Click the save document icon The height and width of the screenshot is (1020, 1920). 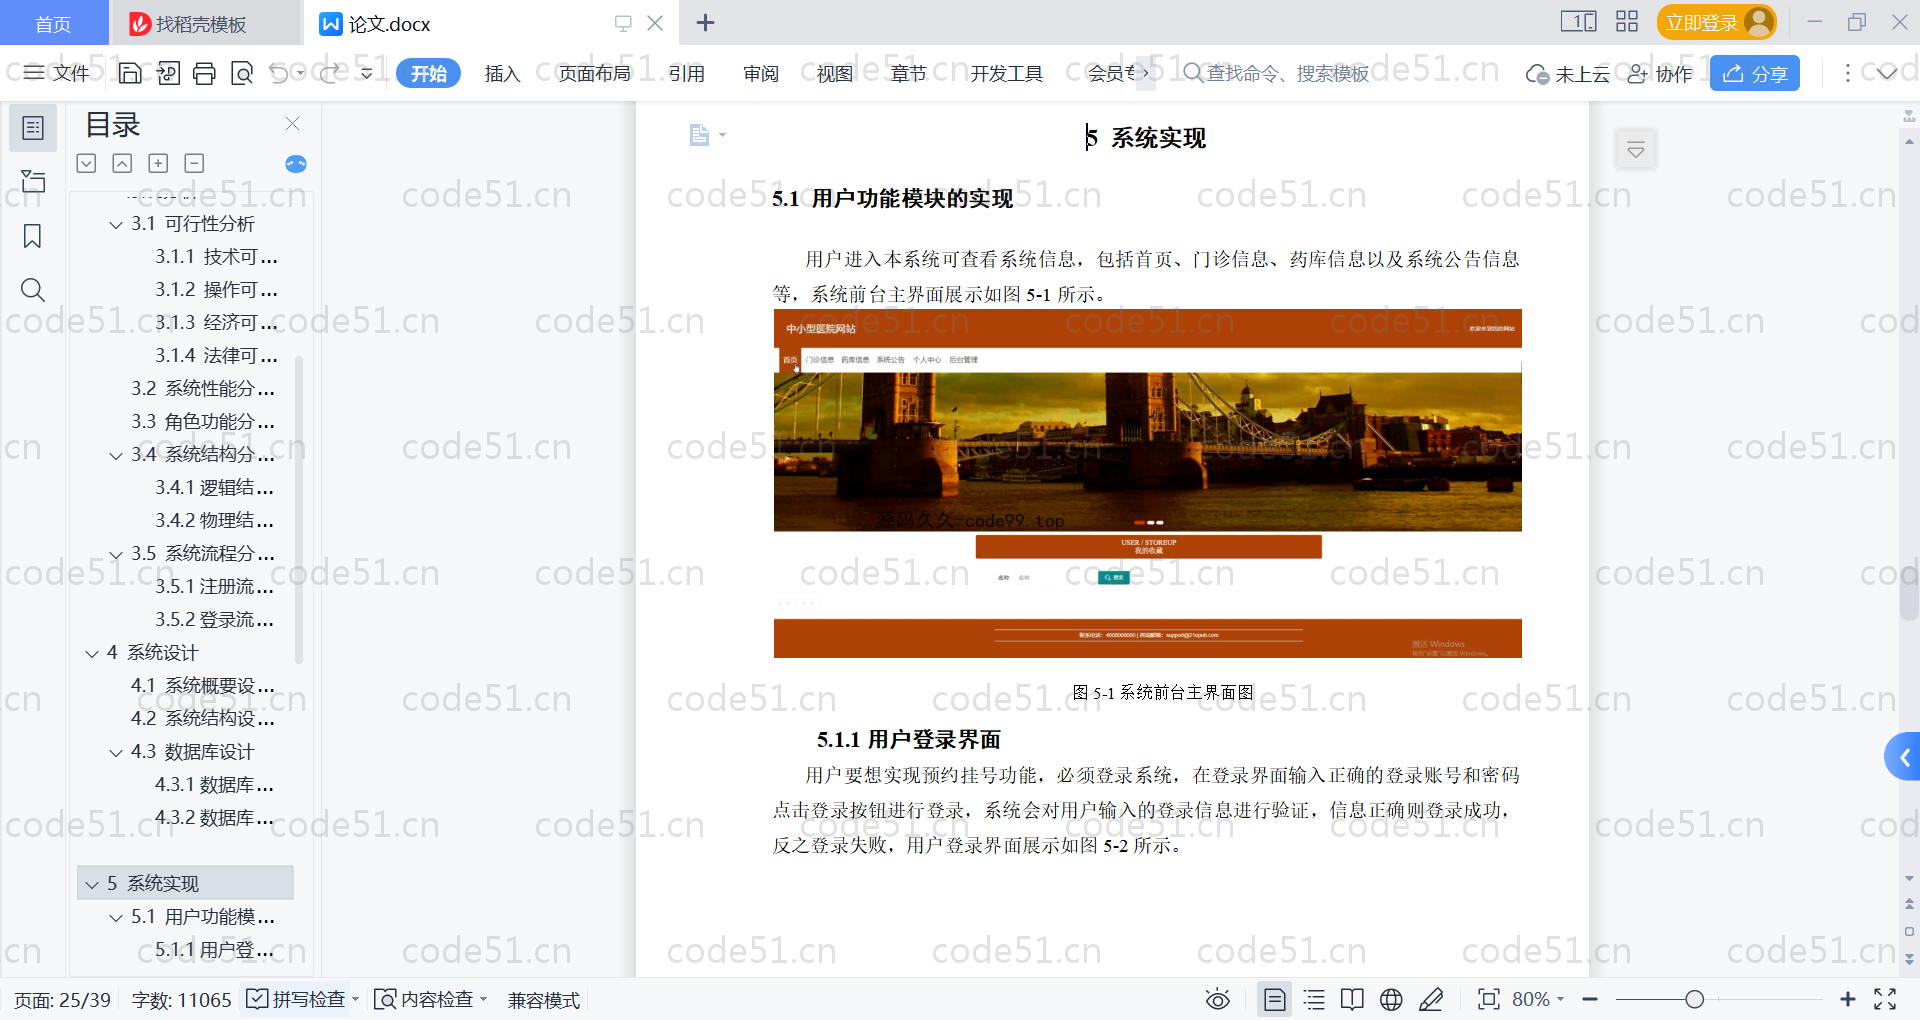(x=130, y=73)
